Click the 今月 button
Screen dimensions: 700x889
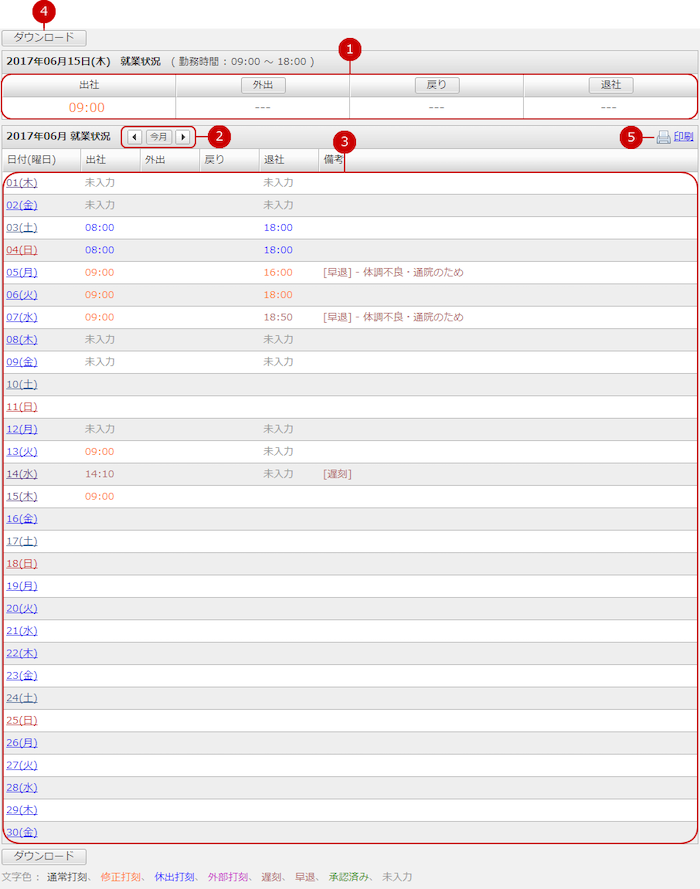tap(158, 136)
